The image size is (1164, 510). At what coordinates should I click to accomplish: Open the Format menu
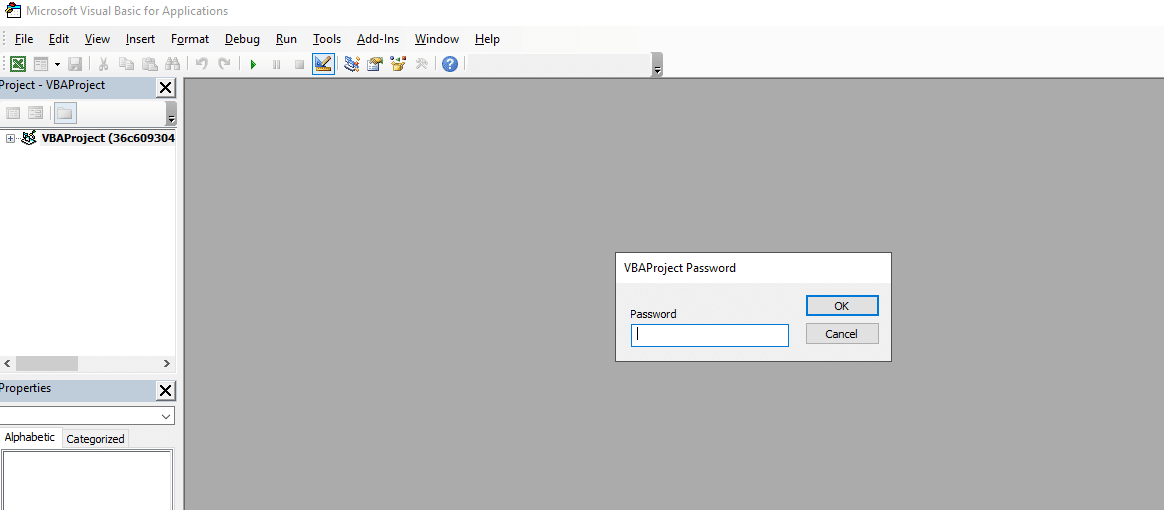pos(190,39)
